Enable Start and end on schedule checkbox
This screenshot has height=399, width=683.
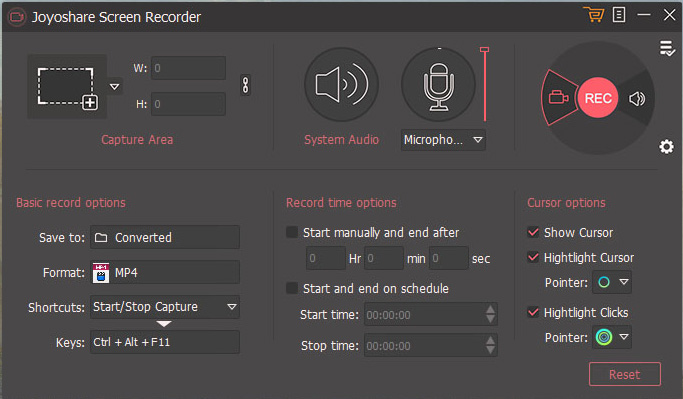click(292, 288)
